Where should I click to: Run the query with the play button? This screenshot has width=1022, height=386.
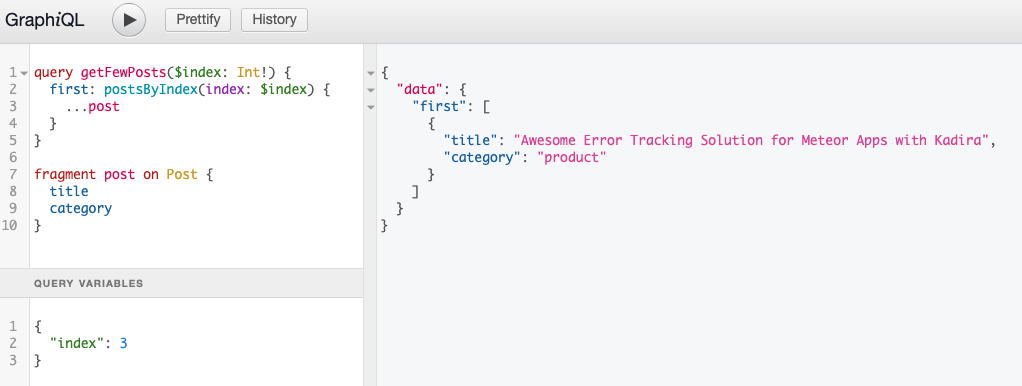pos(129,20)
